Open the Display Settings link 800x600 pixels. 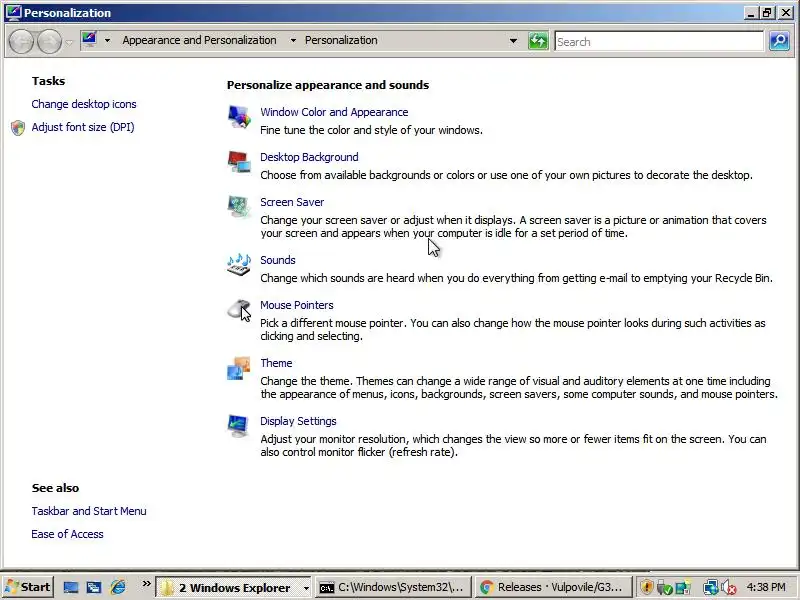tap(298, 421)
